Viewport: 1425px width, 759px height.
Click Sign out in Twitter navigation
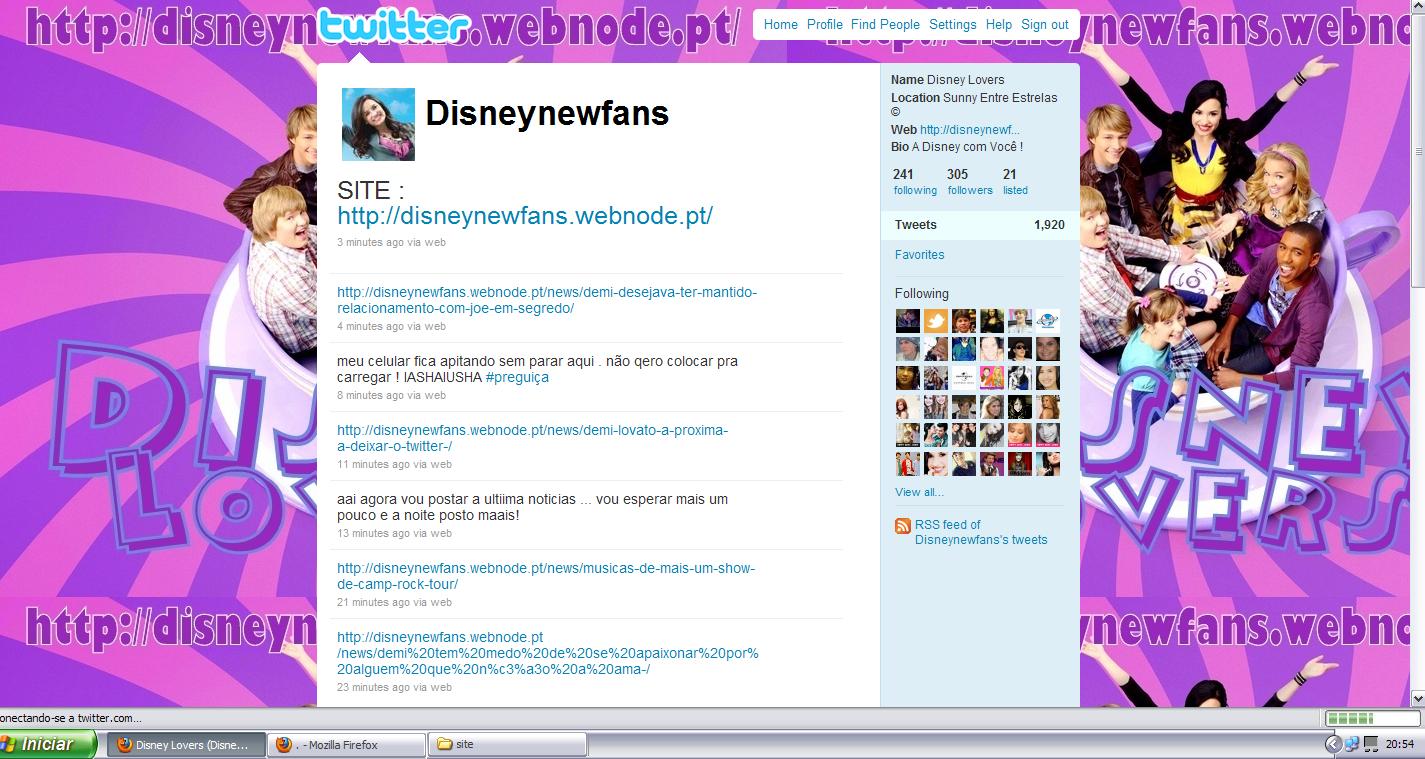coord(1045,25)
